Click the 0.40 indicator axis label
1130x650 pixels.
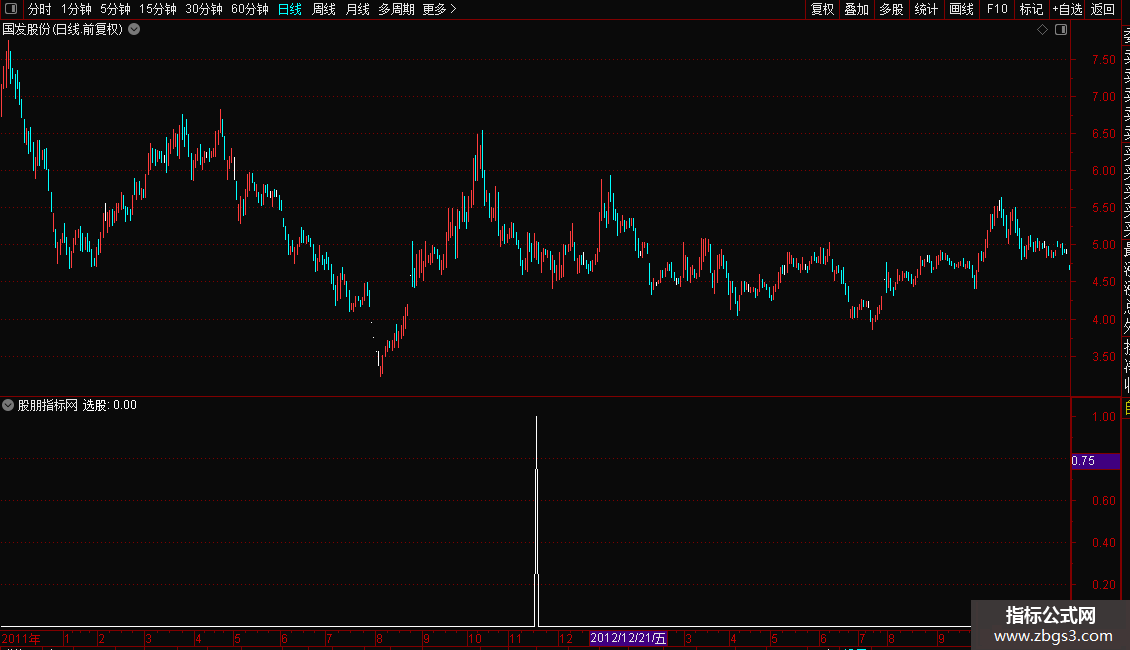click(1103, 543)
